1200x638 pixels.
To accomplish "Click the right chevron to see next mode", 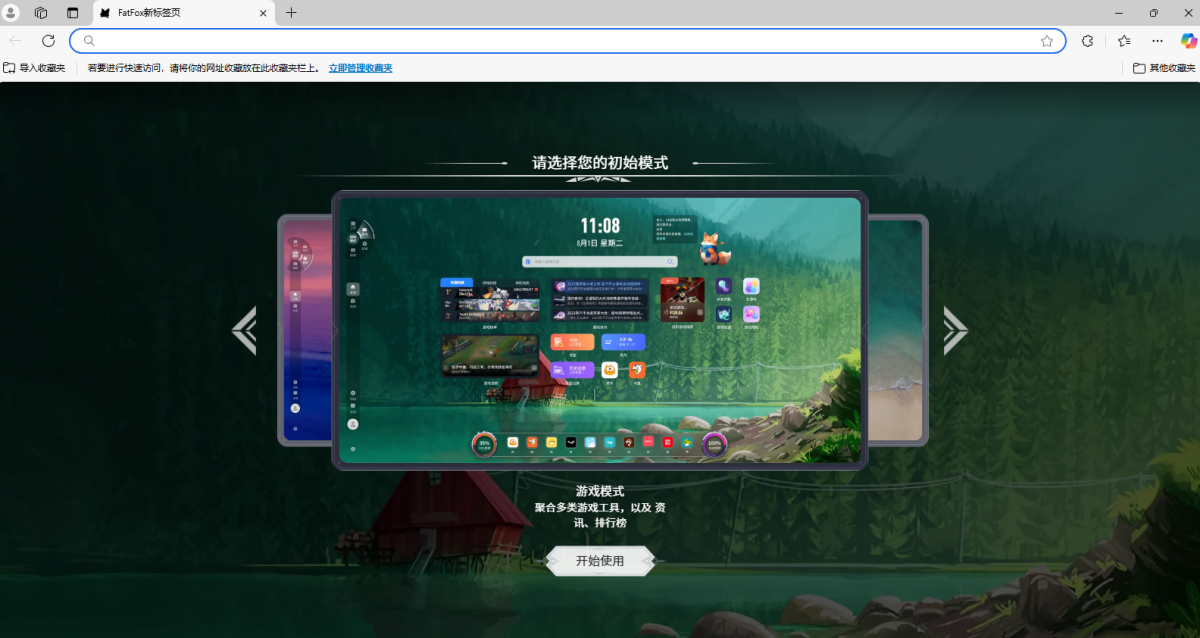I will [955, 330].
